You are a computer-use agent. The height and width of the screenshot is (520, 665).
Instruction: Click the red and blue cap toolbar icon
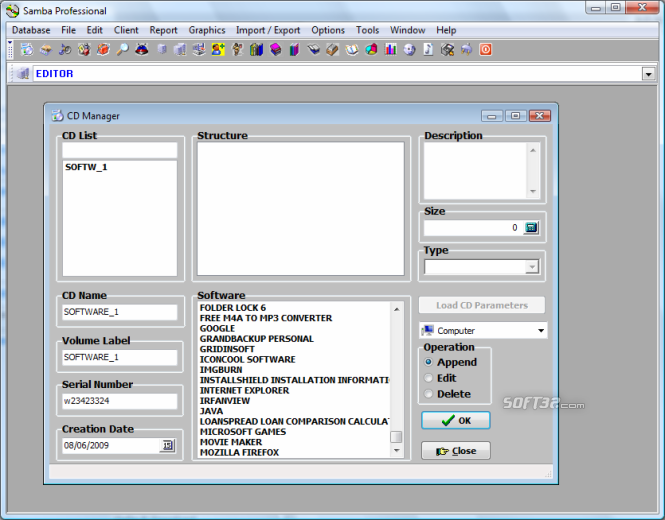coord(142,50)
